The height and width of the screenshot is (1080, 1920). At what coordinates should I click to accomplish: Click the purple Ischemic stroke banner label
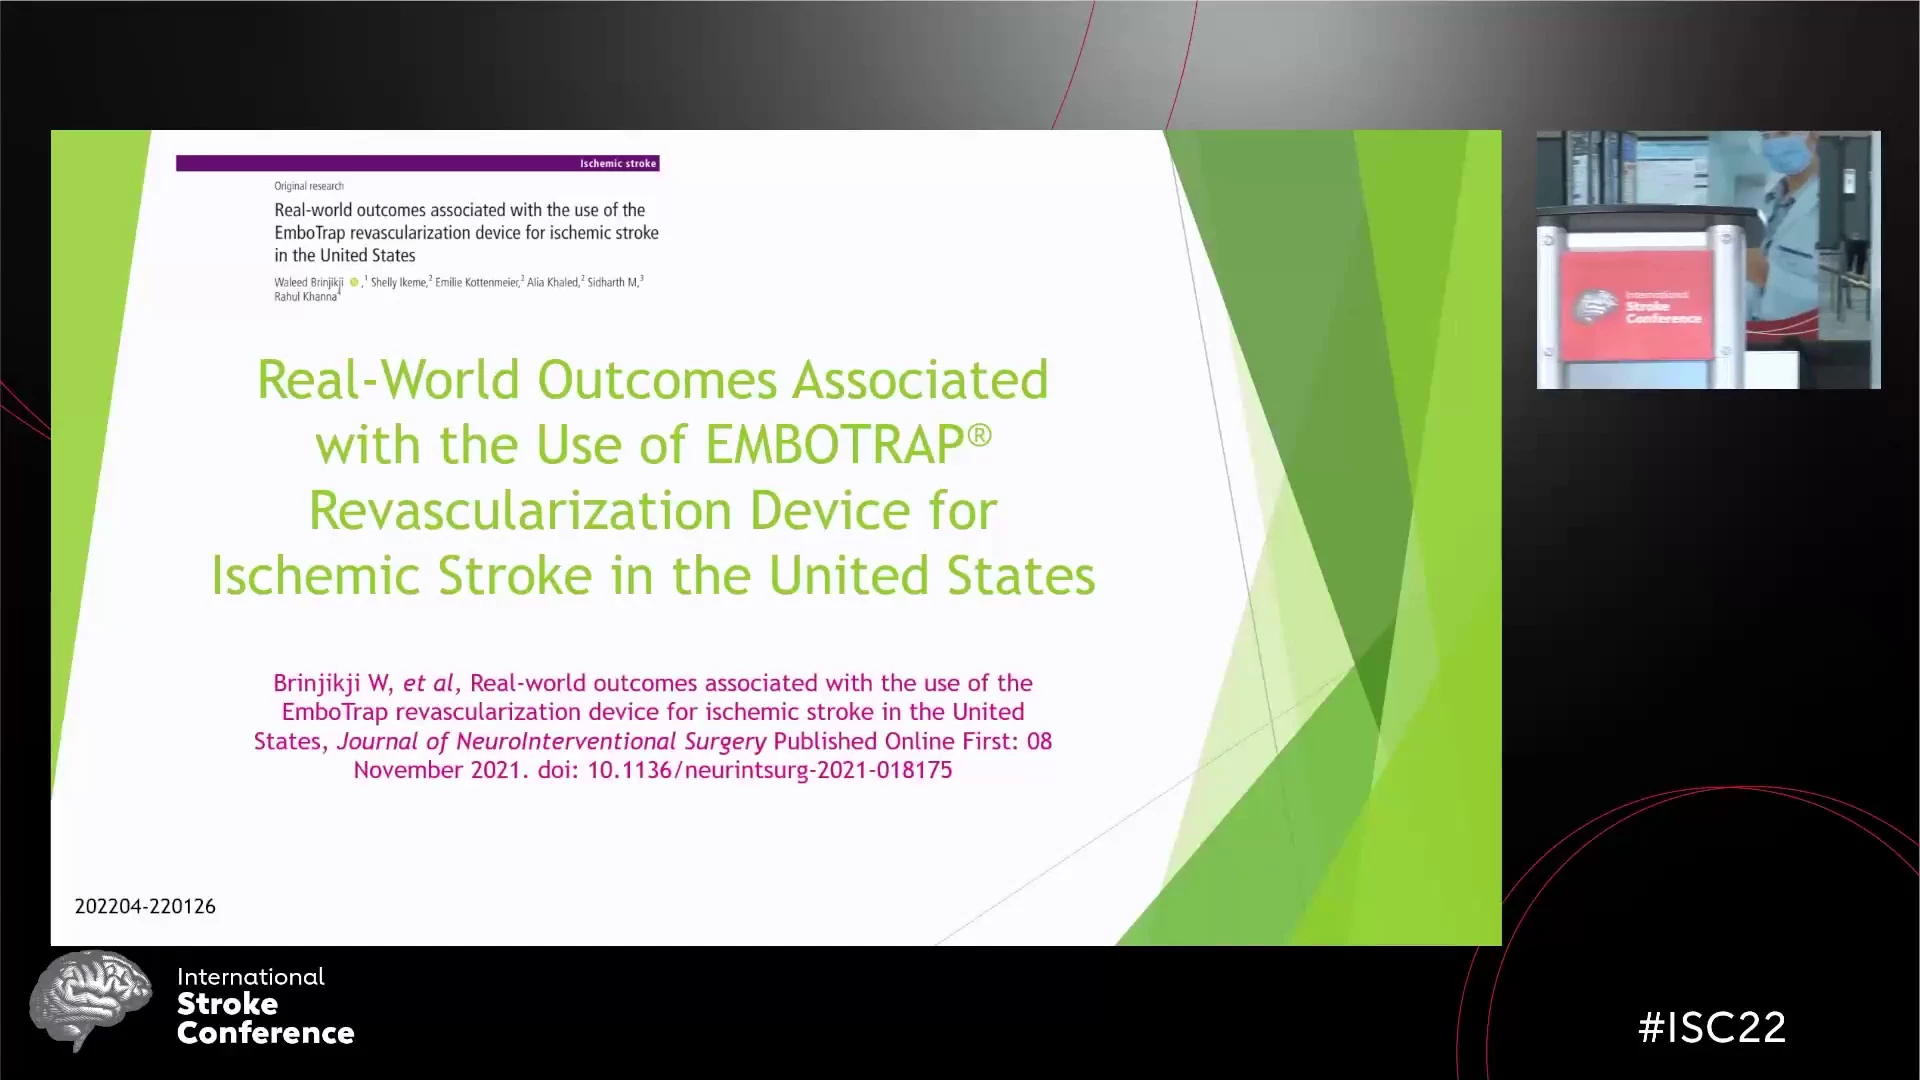click(x=617, y=163)
